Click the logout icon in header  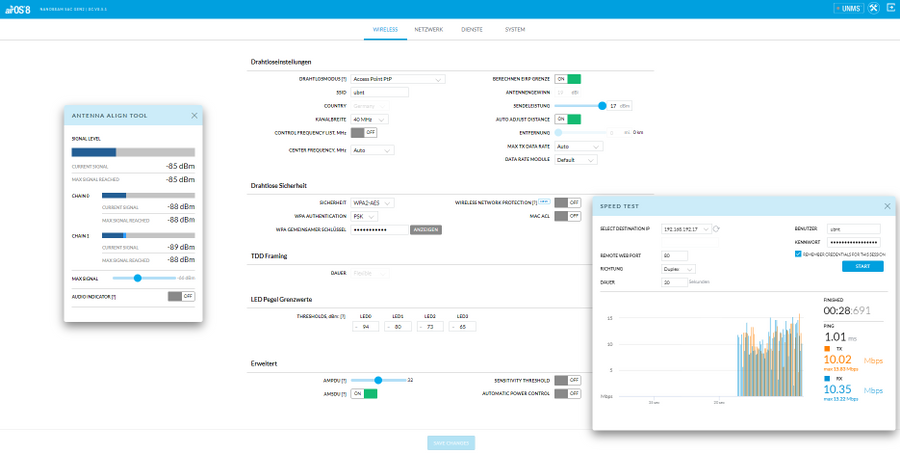pos(890,9)
